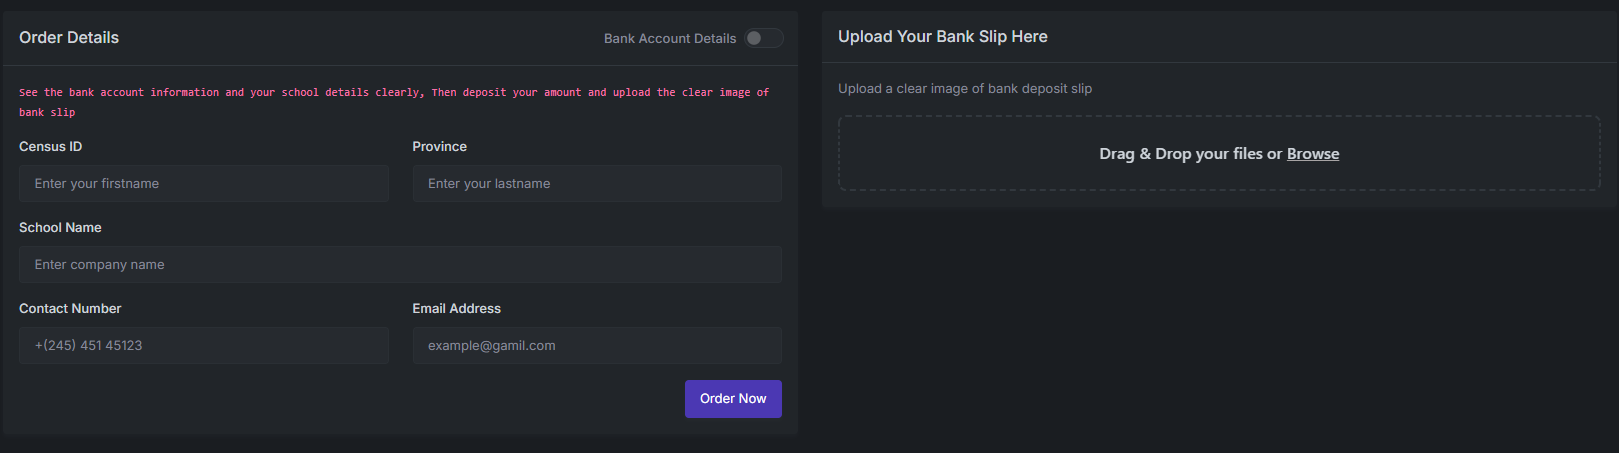Focus the Province text field
1619x453 pixels.
pos(597,184)
